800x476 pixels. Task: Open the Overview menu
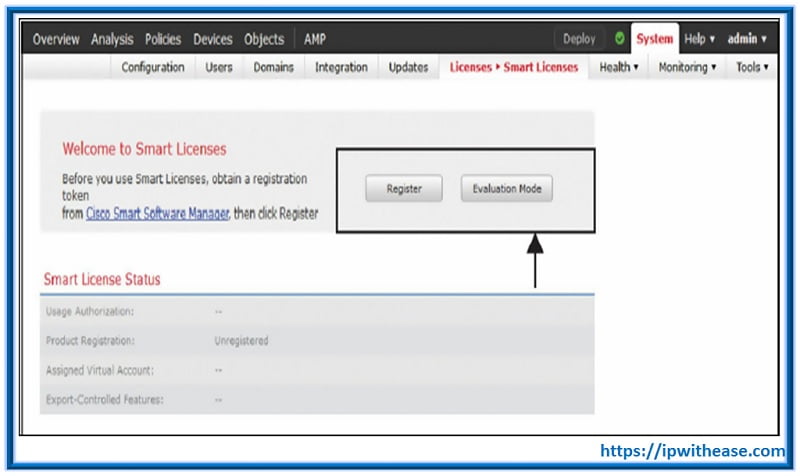[x=57, y=39]
